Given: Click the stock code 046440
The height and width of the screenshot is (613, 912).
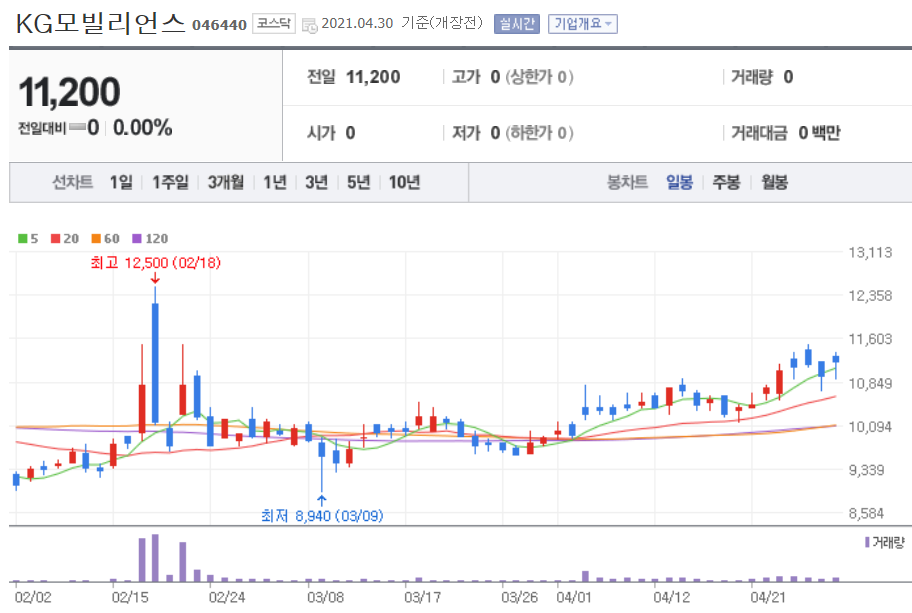Looking at the screenshot, I should point(219,25).
